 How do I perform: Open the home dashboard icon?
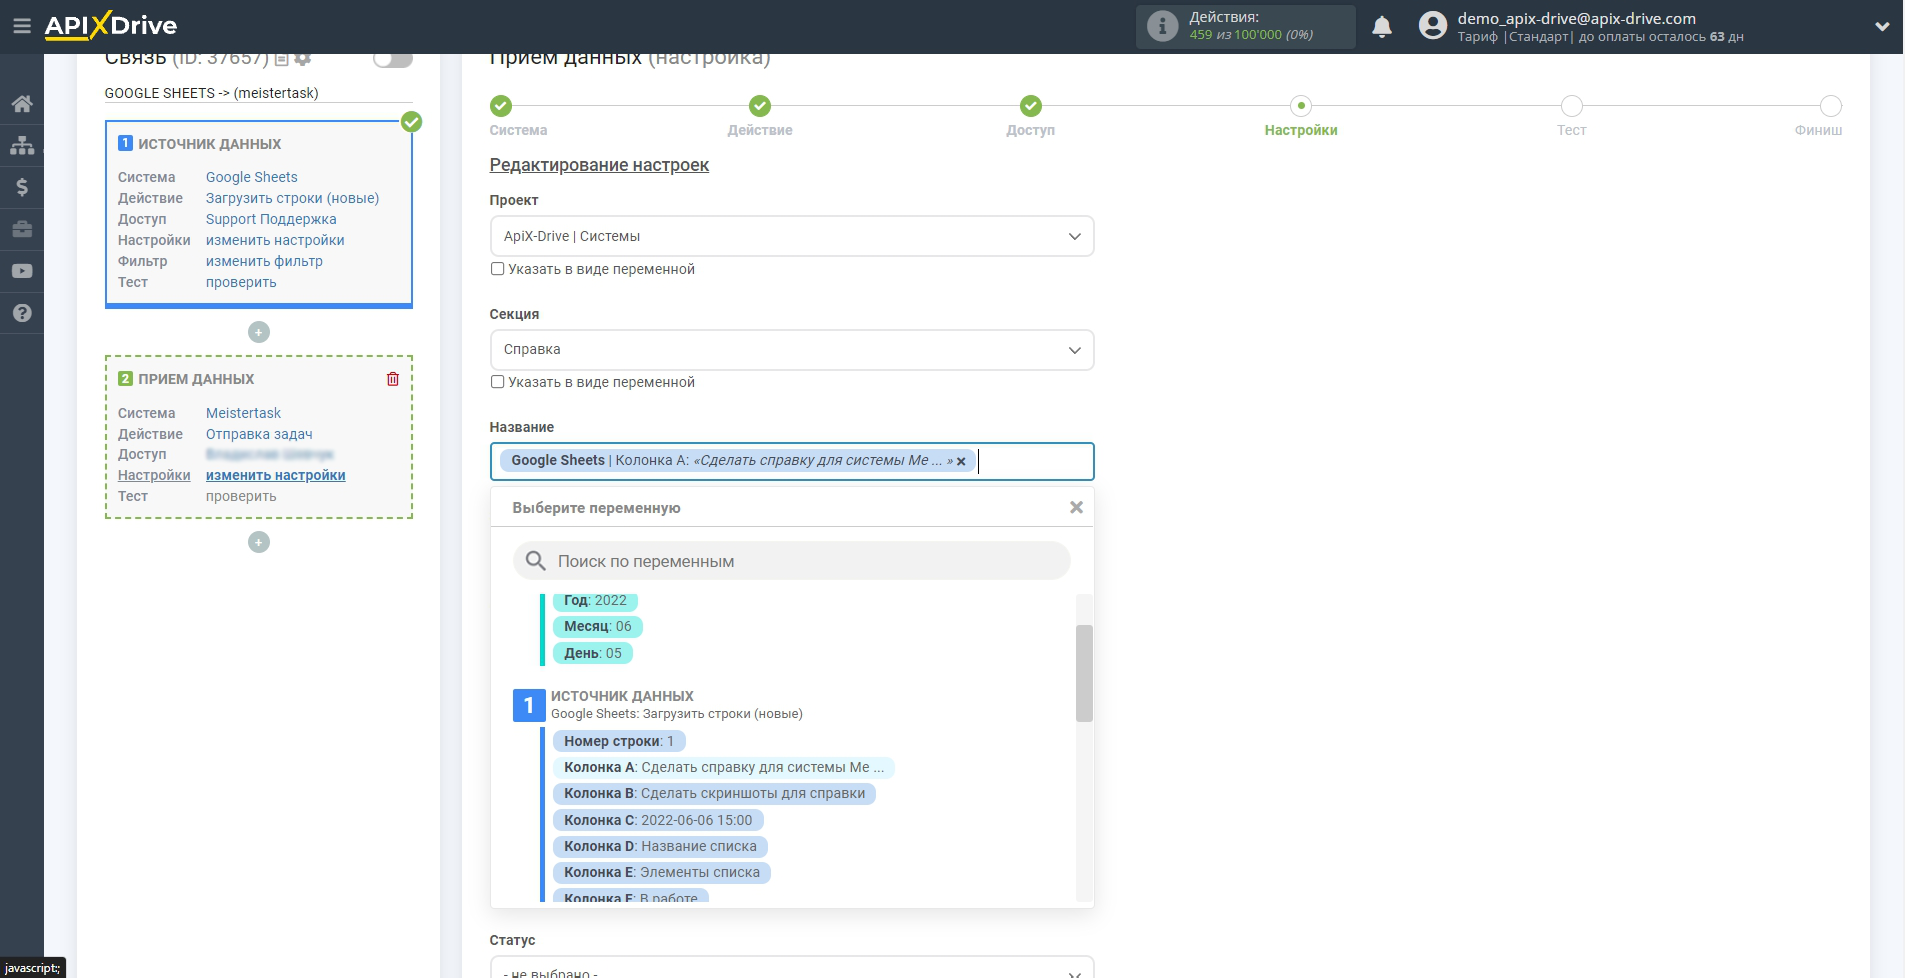[x=22, y=104]
